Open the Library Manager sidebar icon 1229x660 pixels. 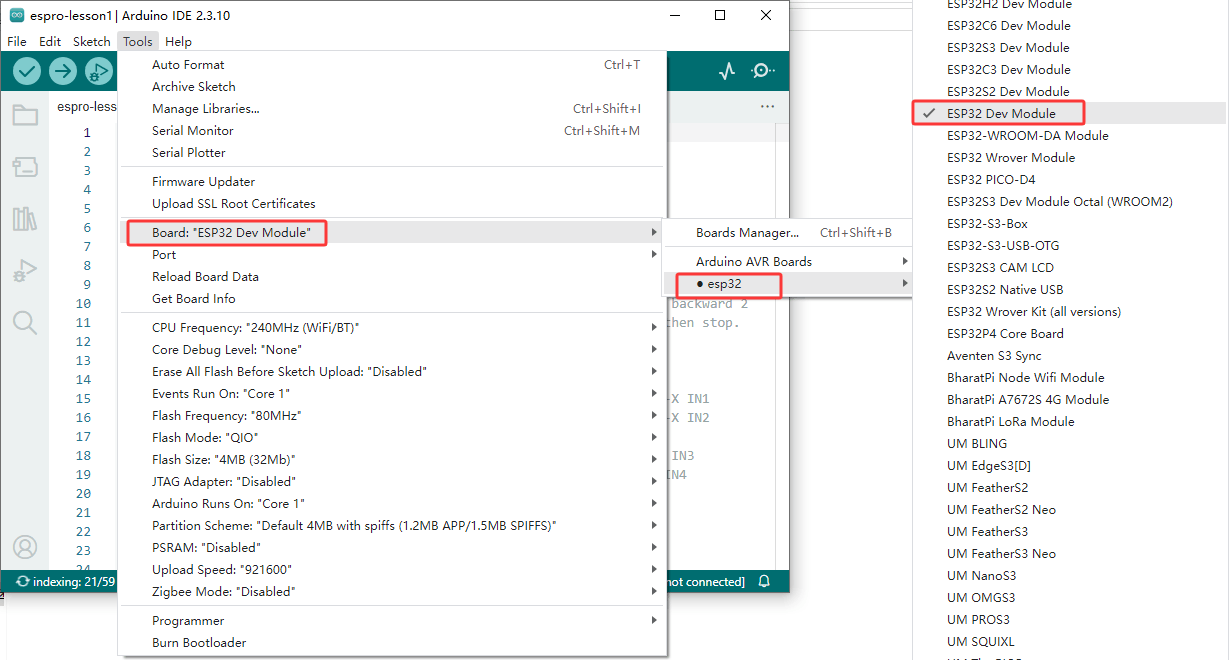pos(25,219)
